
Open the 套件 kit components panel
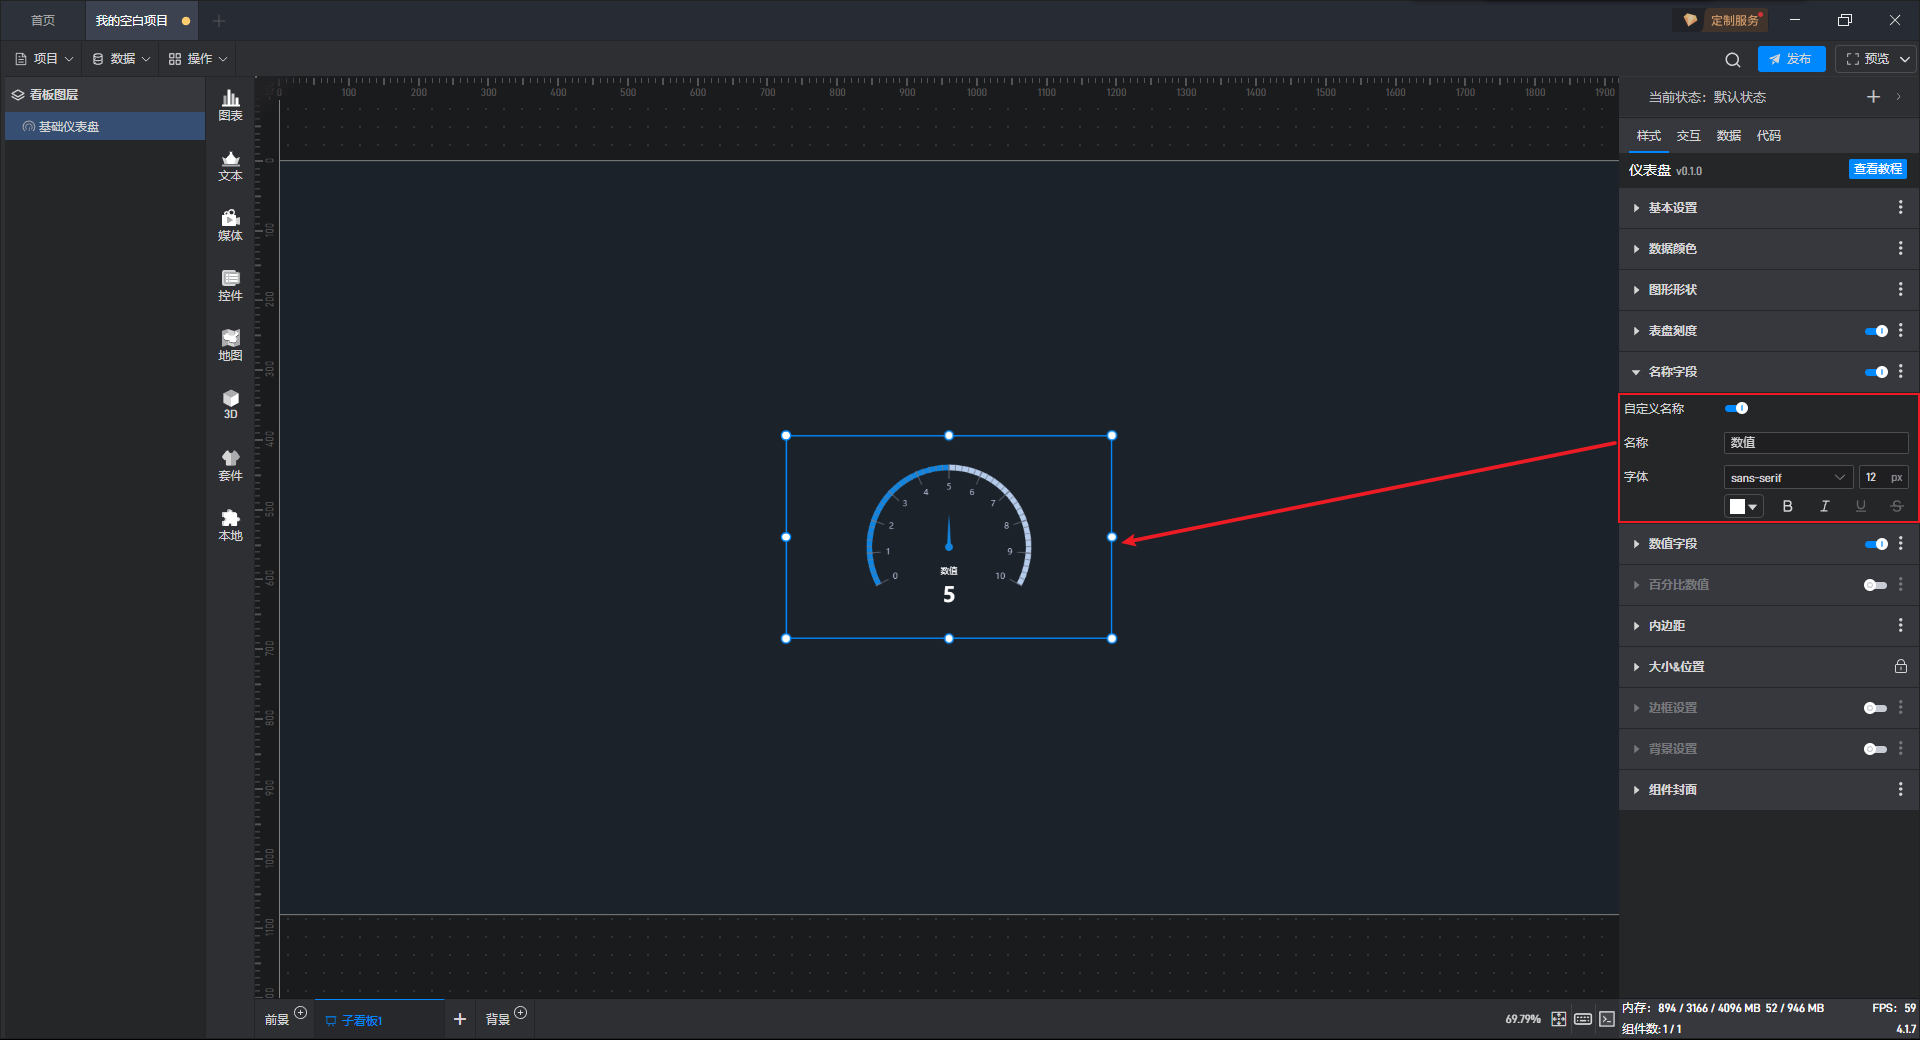(x=230, y=465)
